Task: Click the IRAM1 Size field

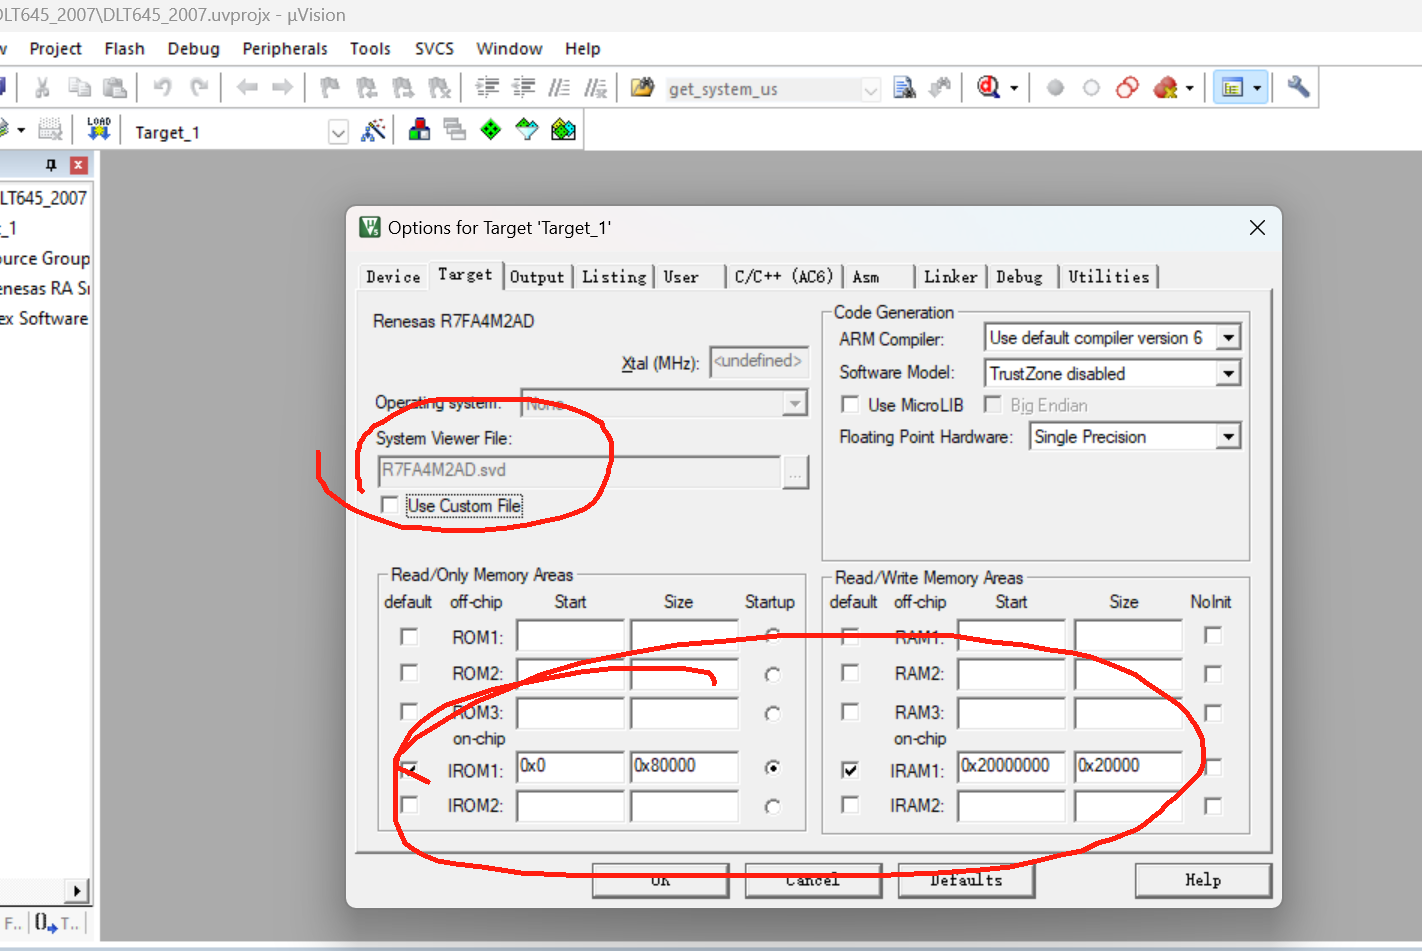Action: coord(1128,767)
